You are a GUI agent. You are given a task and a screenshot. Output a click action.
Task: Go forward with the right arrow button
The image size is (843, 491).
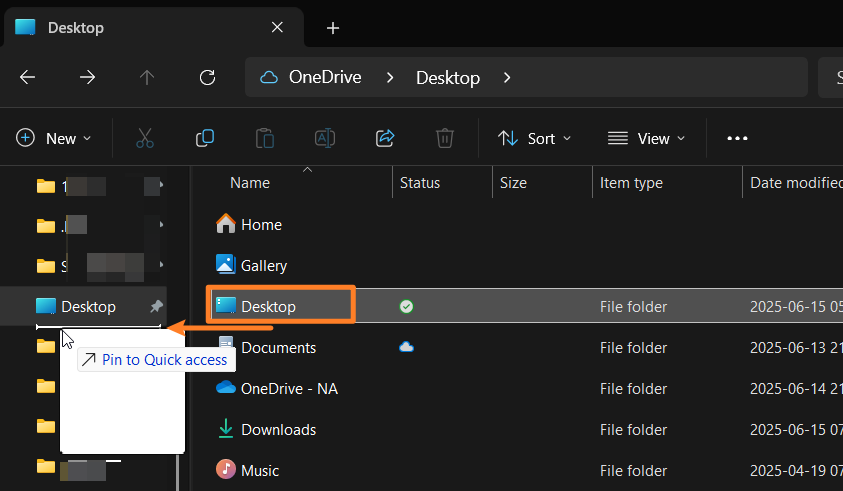pyautogui.click(x=87, y=77)
